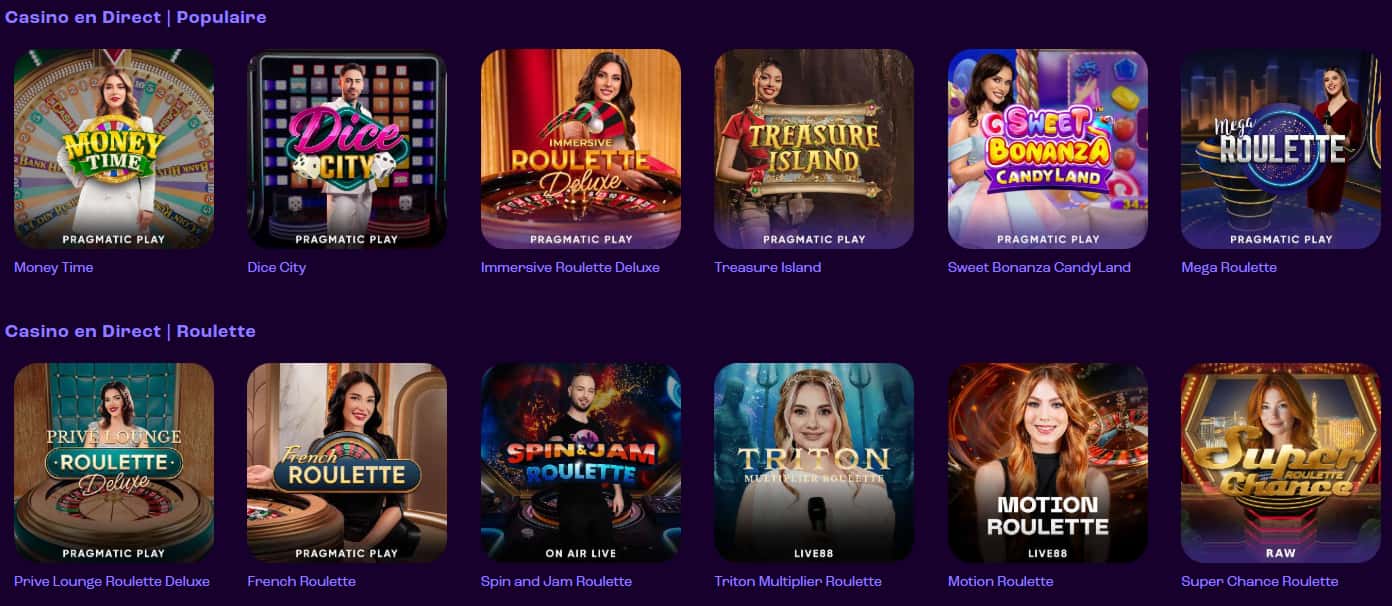Viewport: 1392px width, 606px height.
Task: Open the Dice City game thumbnail
Action: click(347, 149)
